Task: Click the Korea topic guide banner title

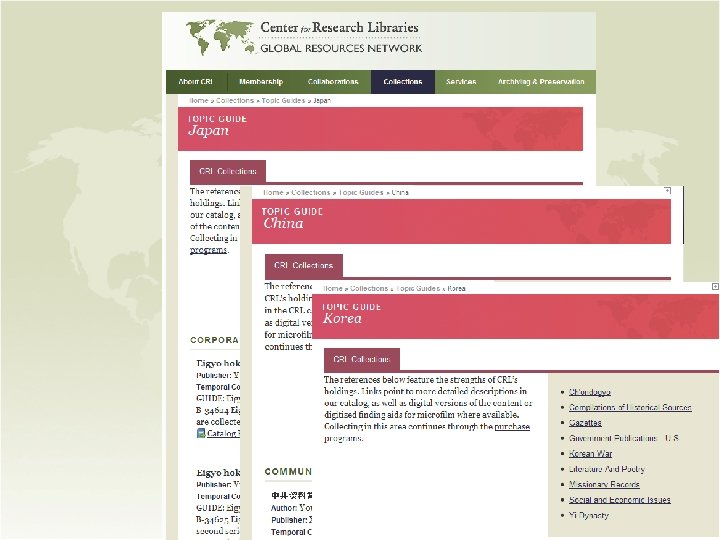Action: coord(342,318)
